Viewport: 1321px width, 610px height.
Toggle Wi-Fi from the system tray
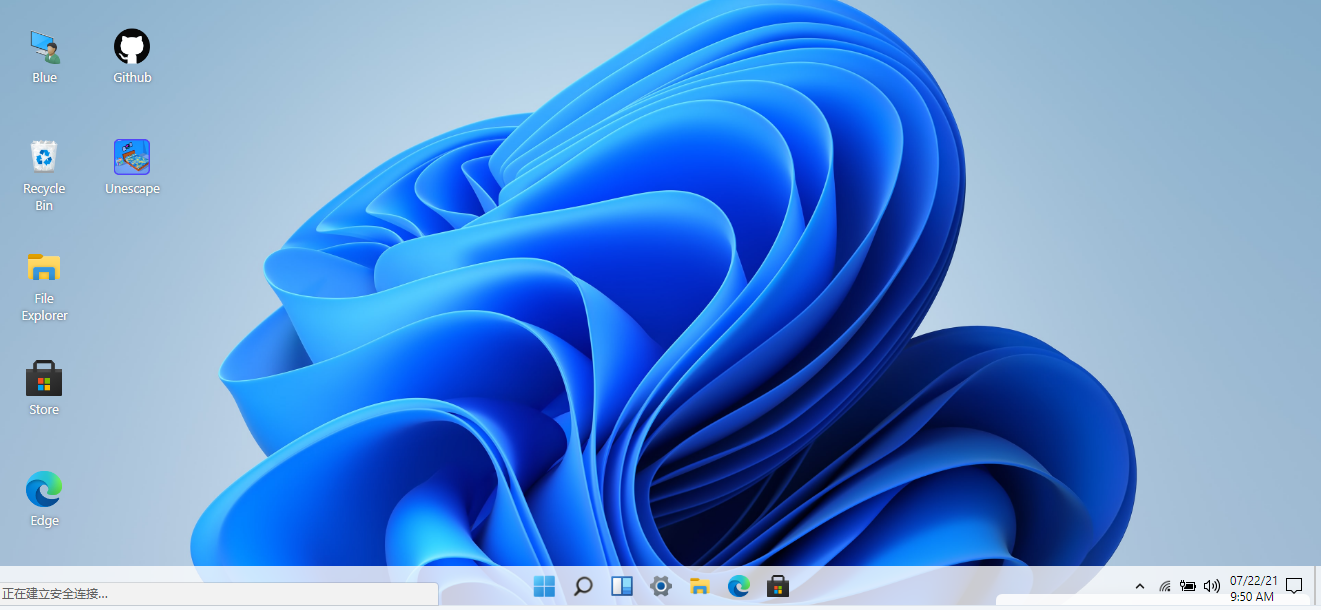pyautogui.click(x=1165, y=586)
